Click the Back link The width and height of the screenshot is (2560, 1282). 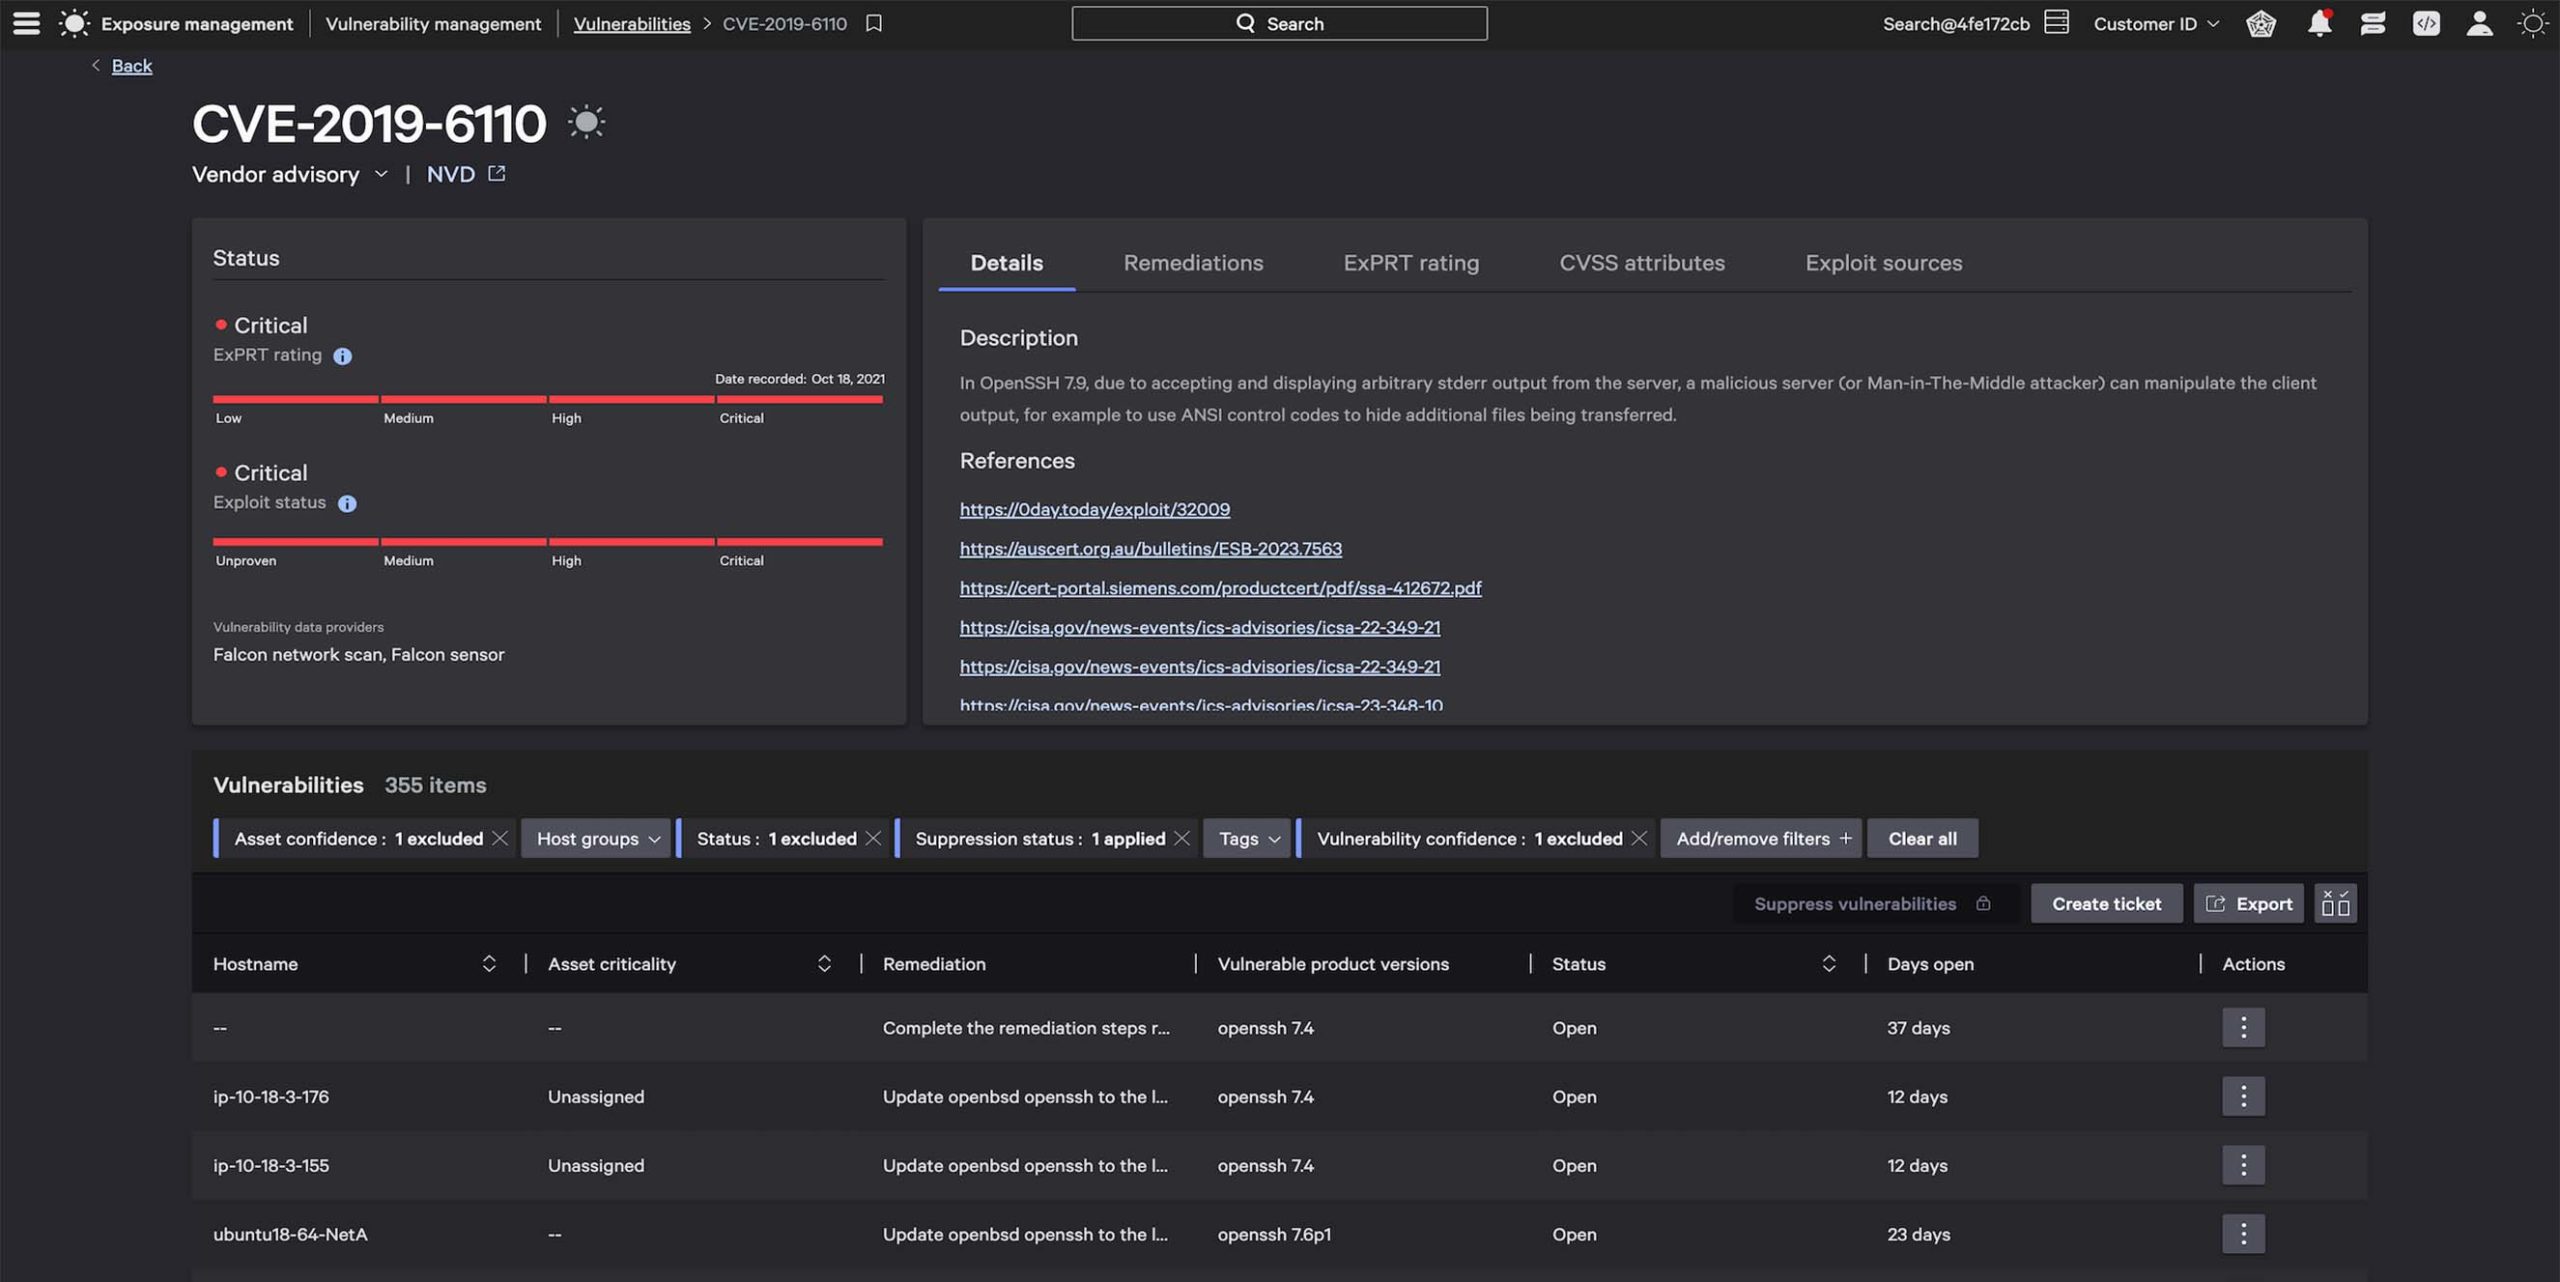click(131, 66)
